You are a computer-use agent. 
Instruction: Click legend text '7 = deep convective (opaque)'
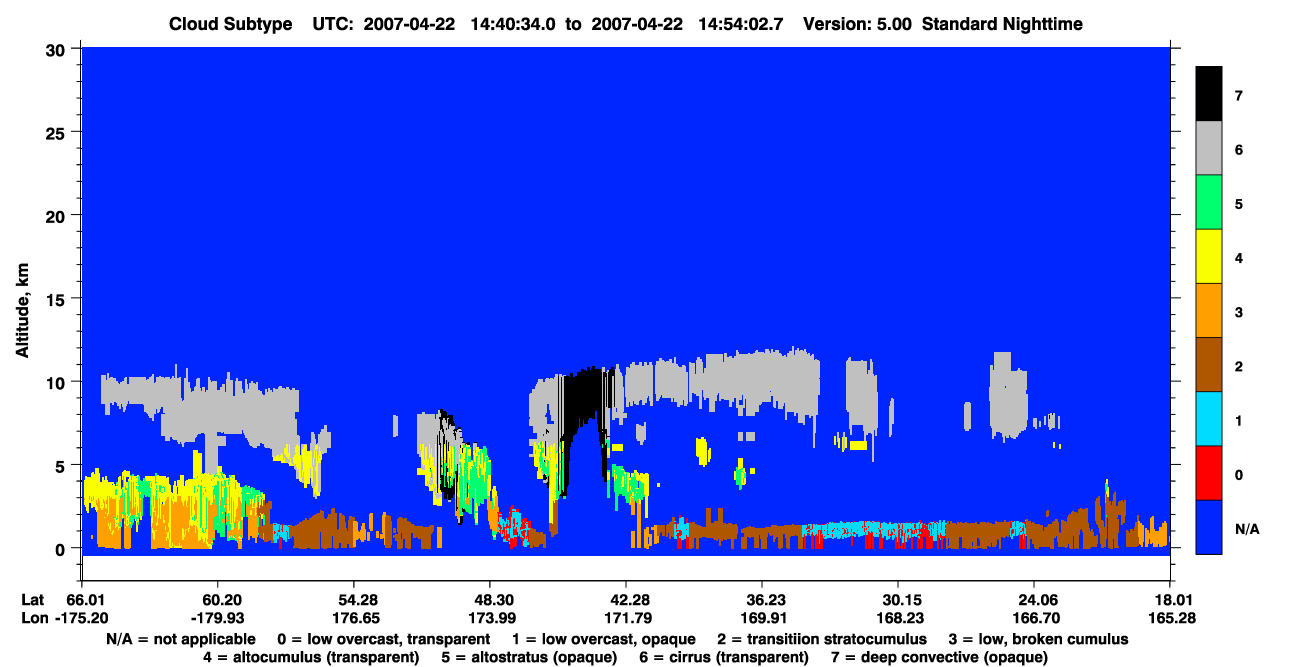tap(939, 657)
